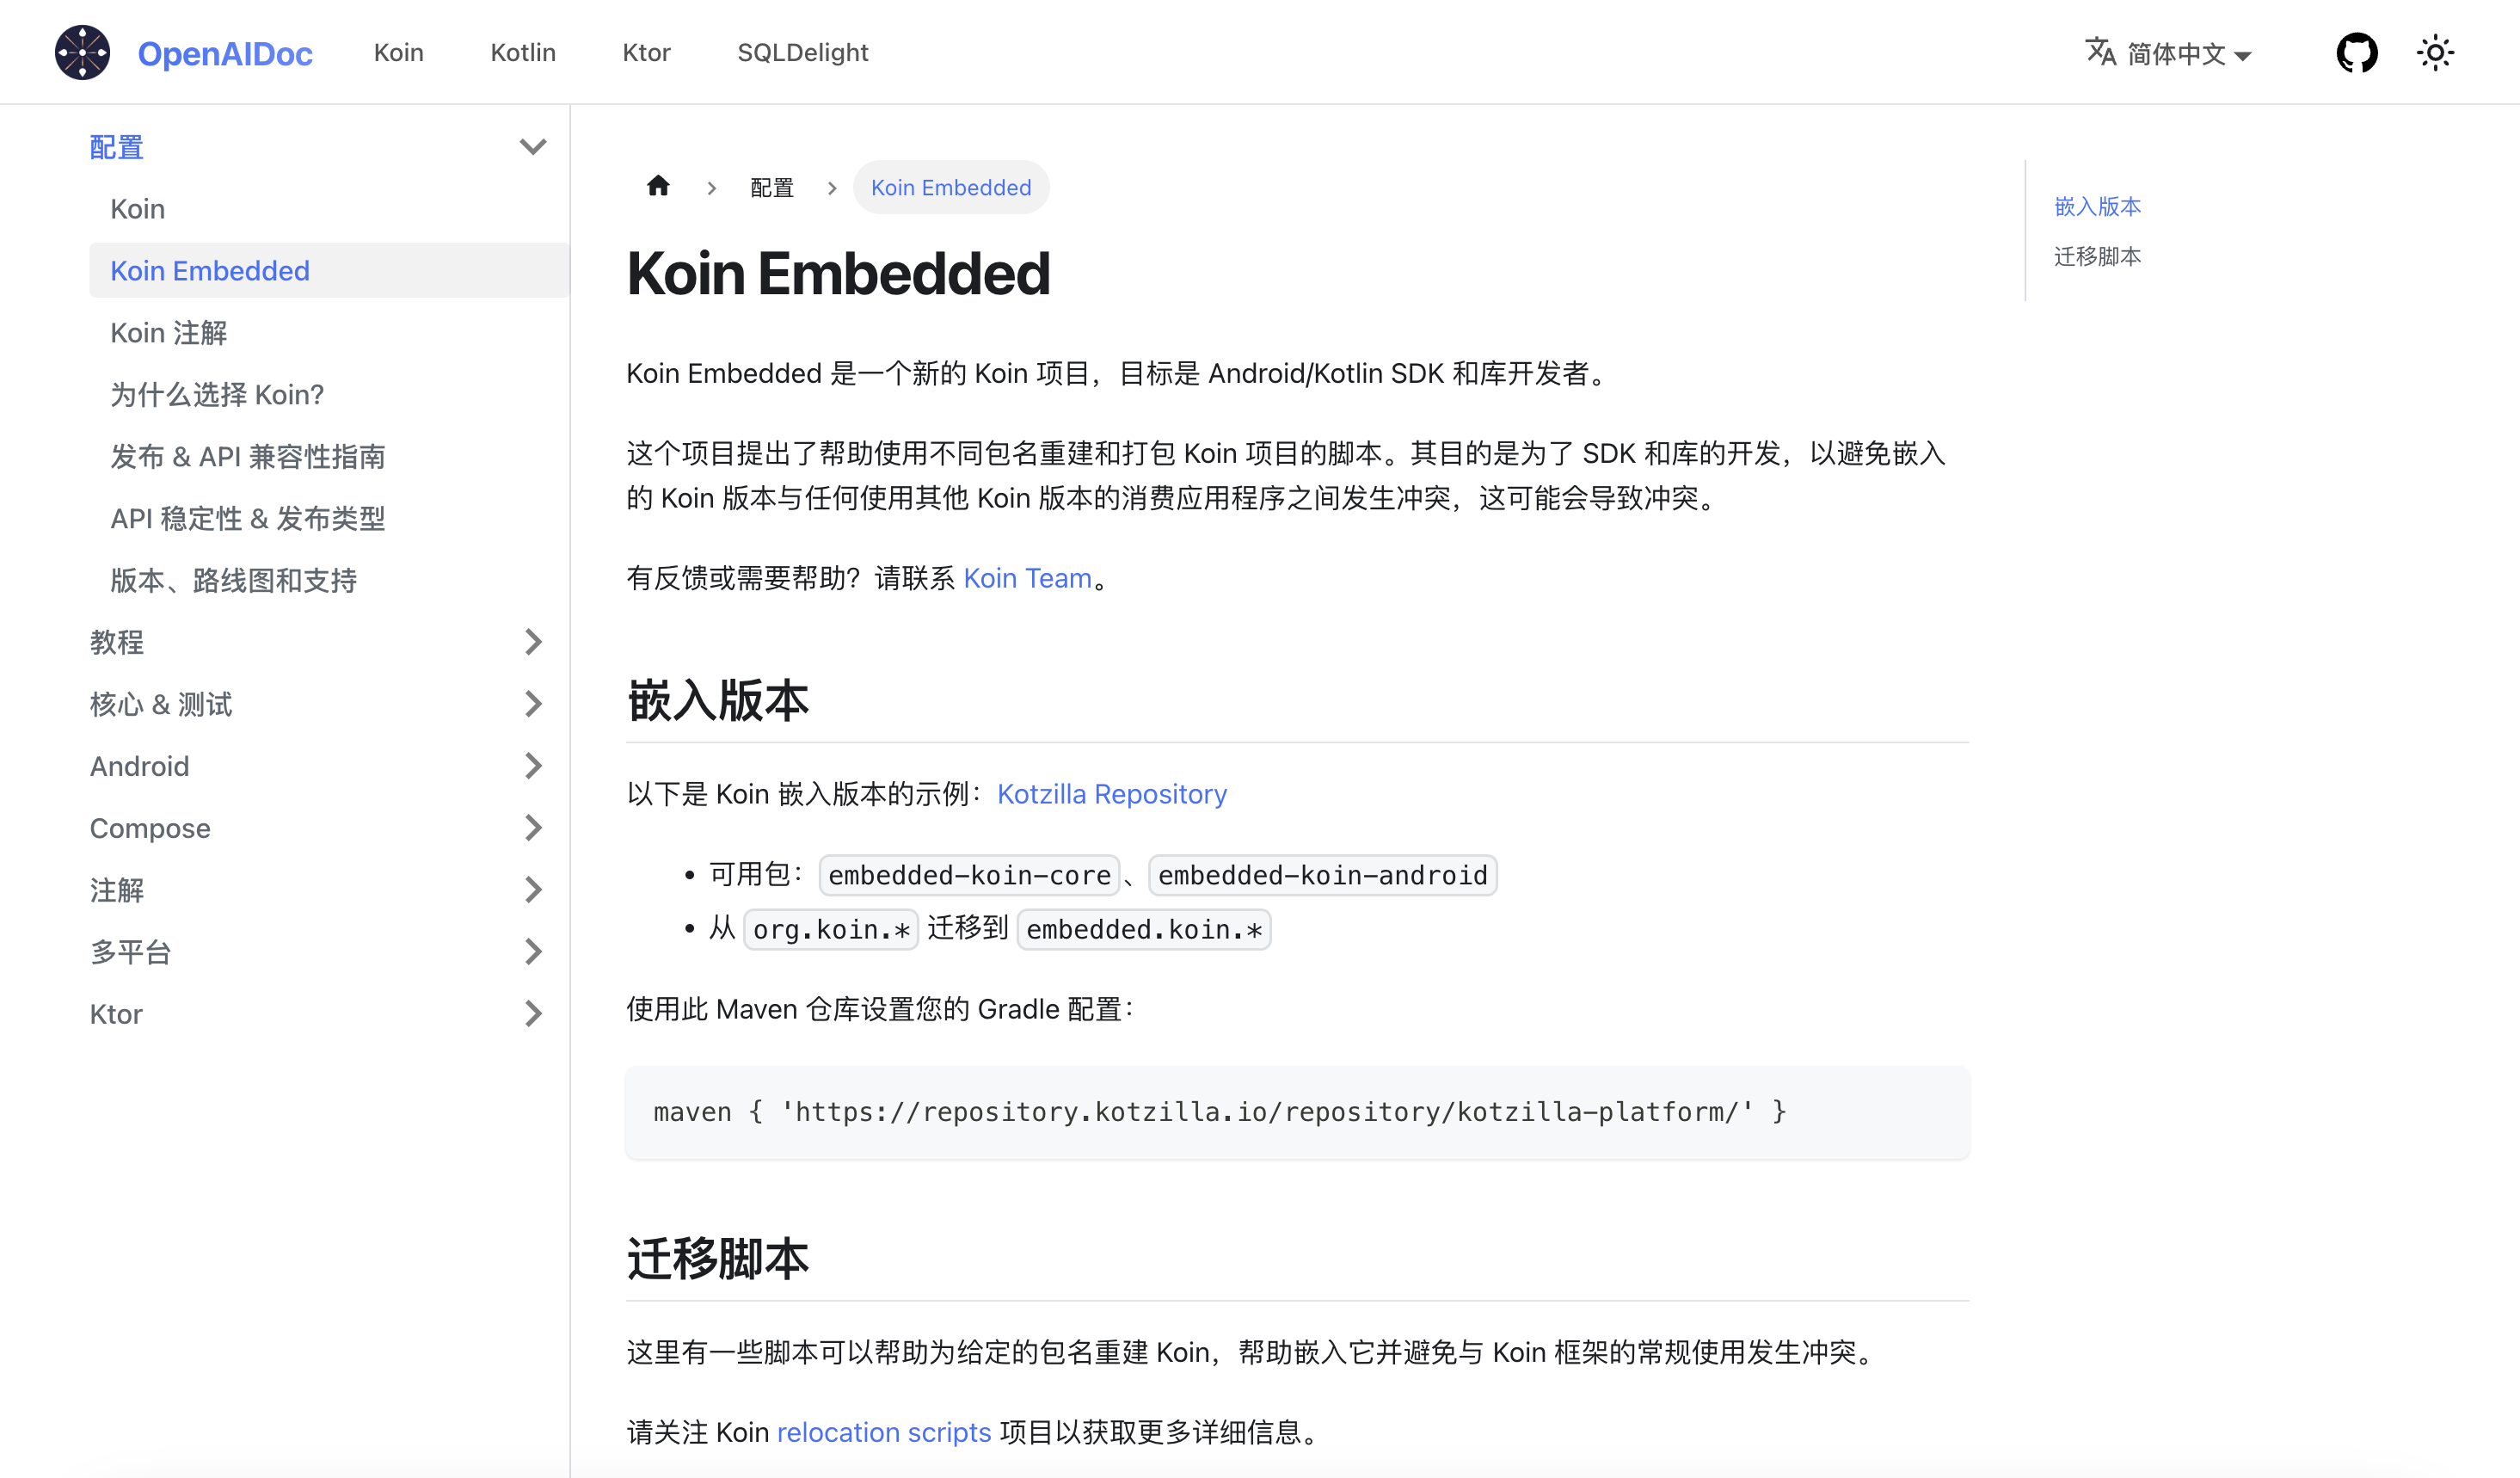Expand the Compose sidebar section chevron
The height and width of the screenshot is (1478, 2520).
click(x=533, y=828)
